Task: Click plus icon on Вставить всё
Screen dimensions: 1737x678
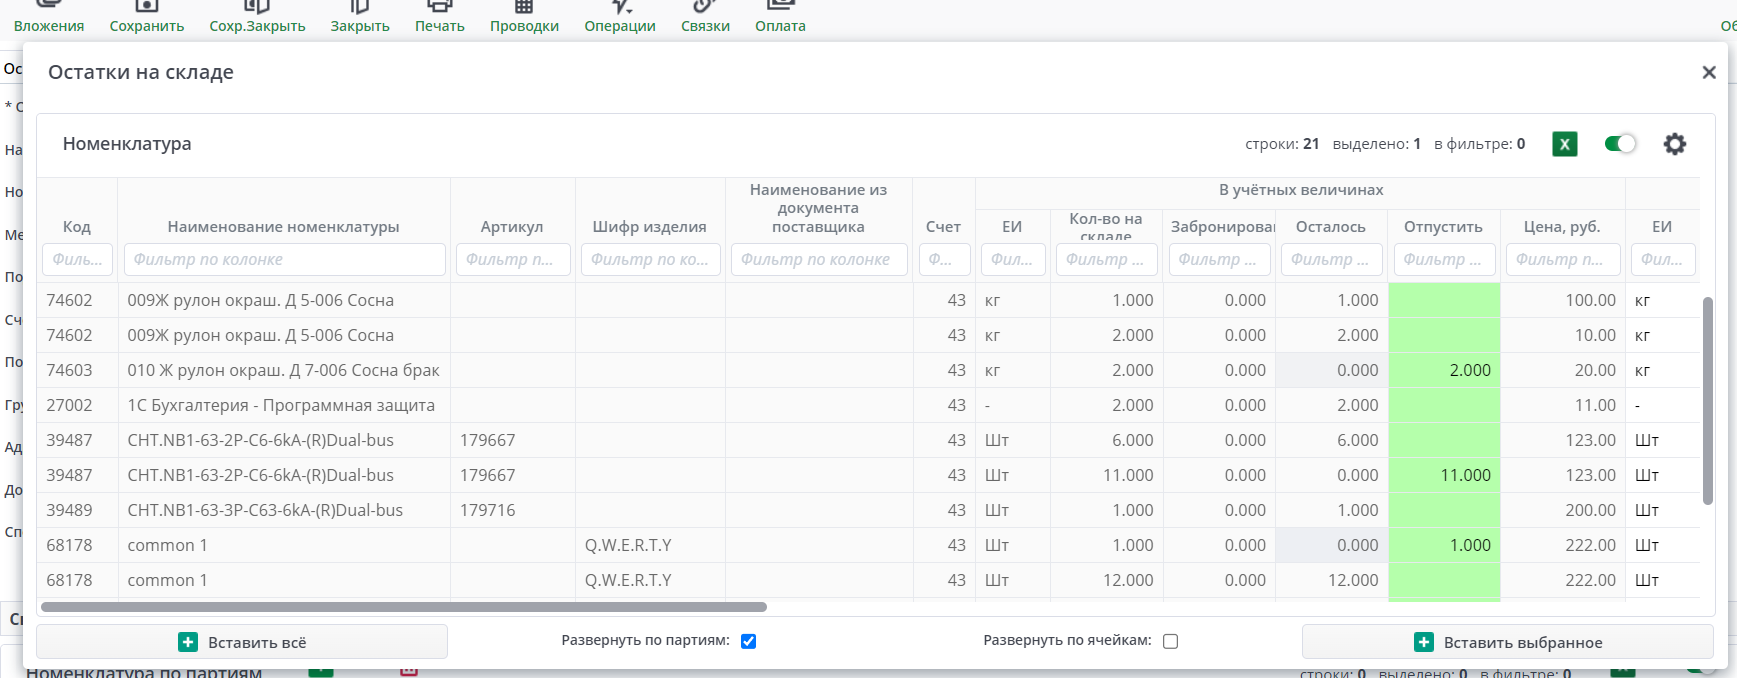Action: point(188,642)
